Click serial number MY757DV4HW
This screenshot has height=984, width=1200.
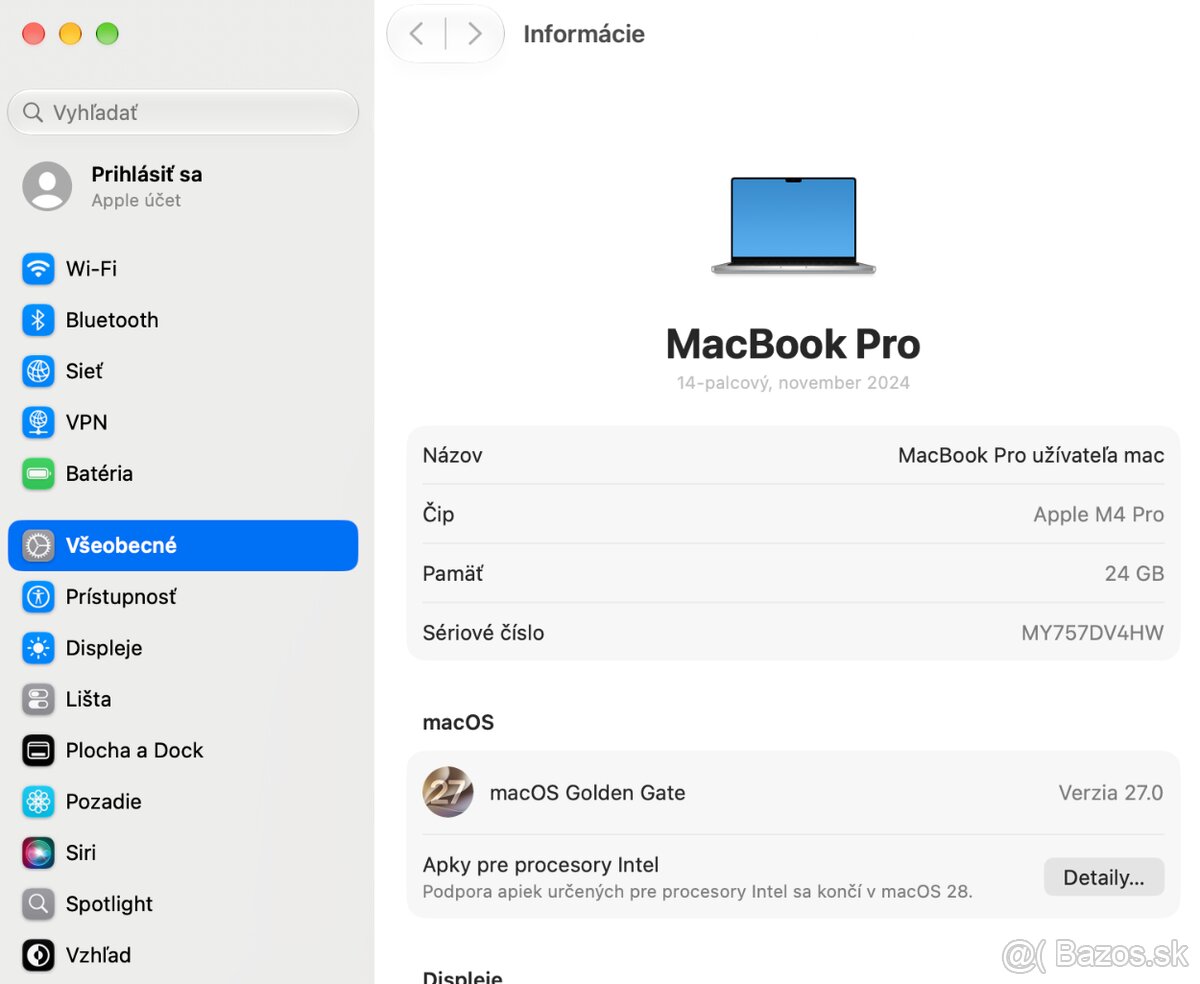(1092, 632)
